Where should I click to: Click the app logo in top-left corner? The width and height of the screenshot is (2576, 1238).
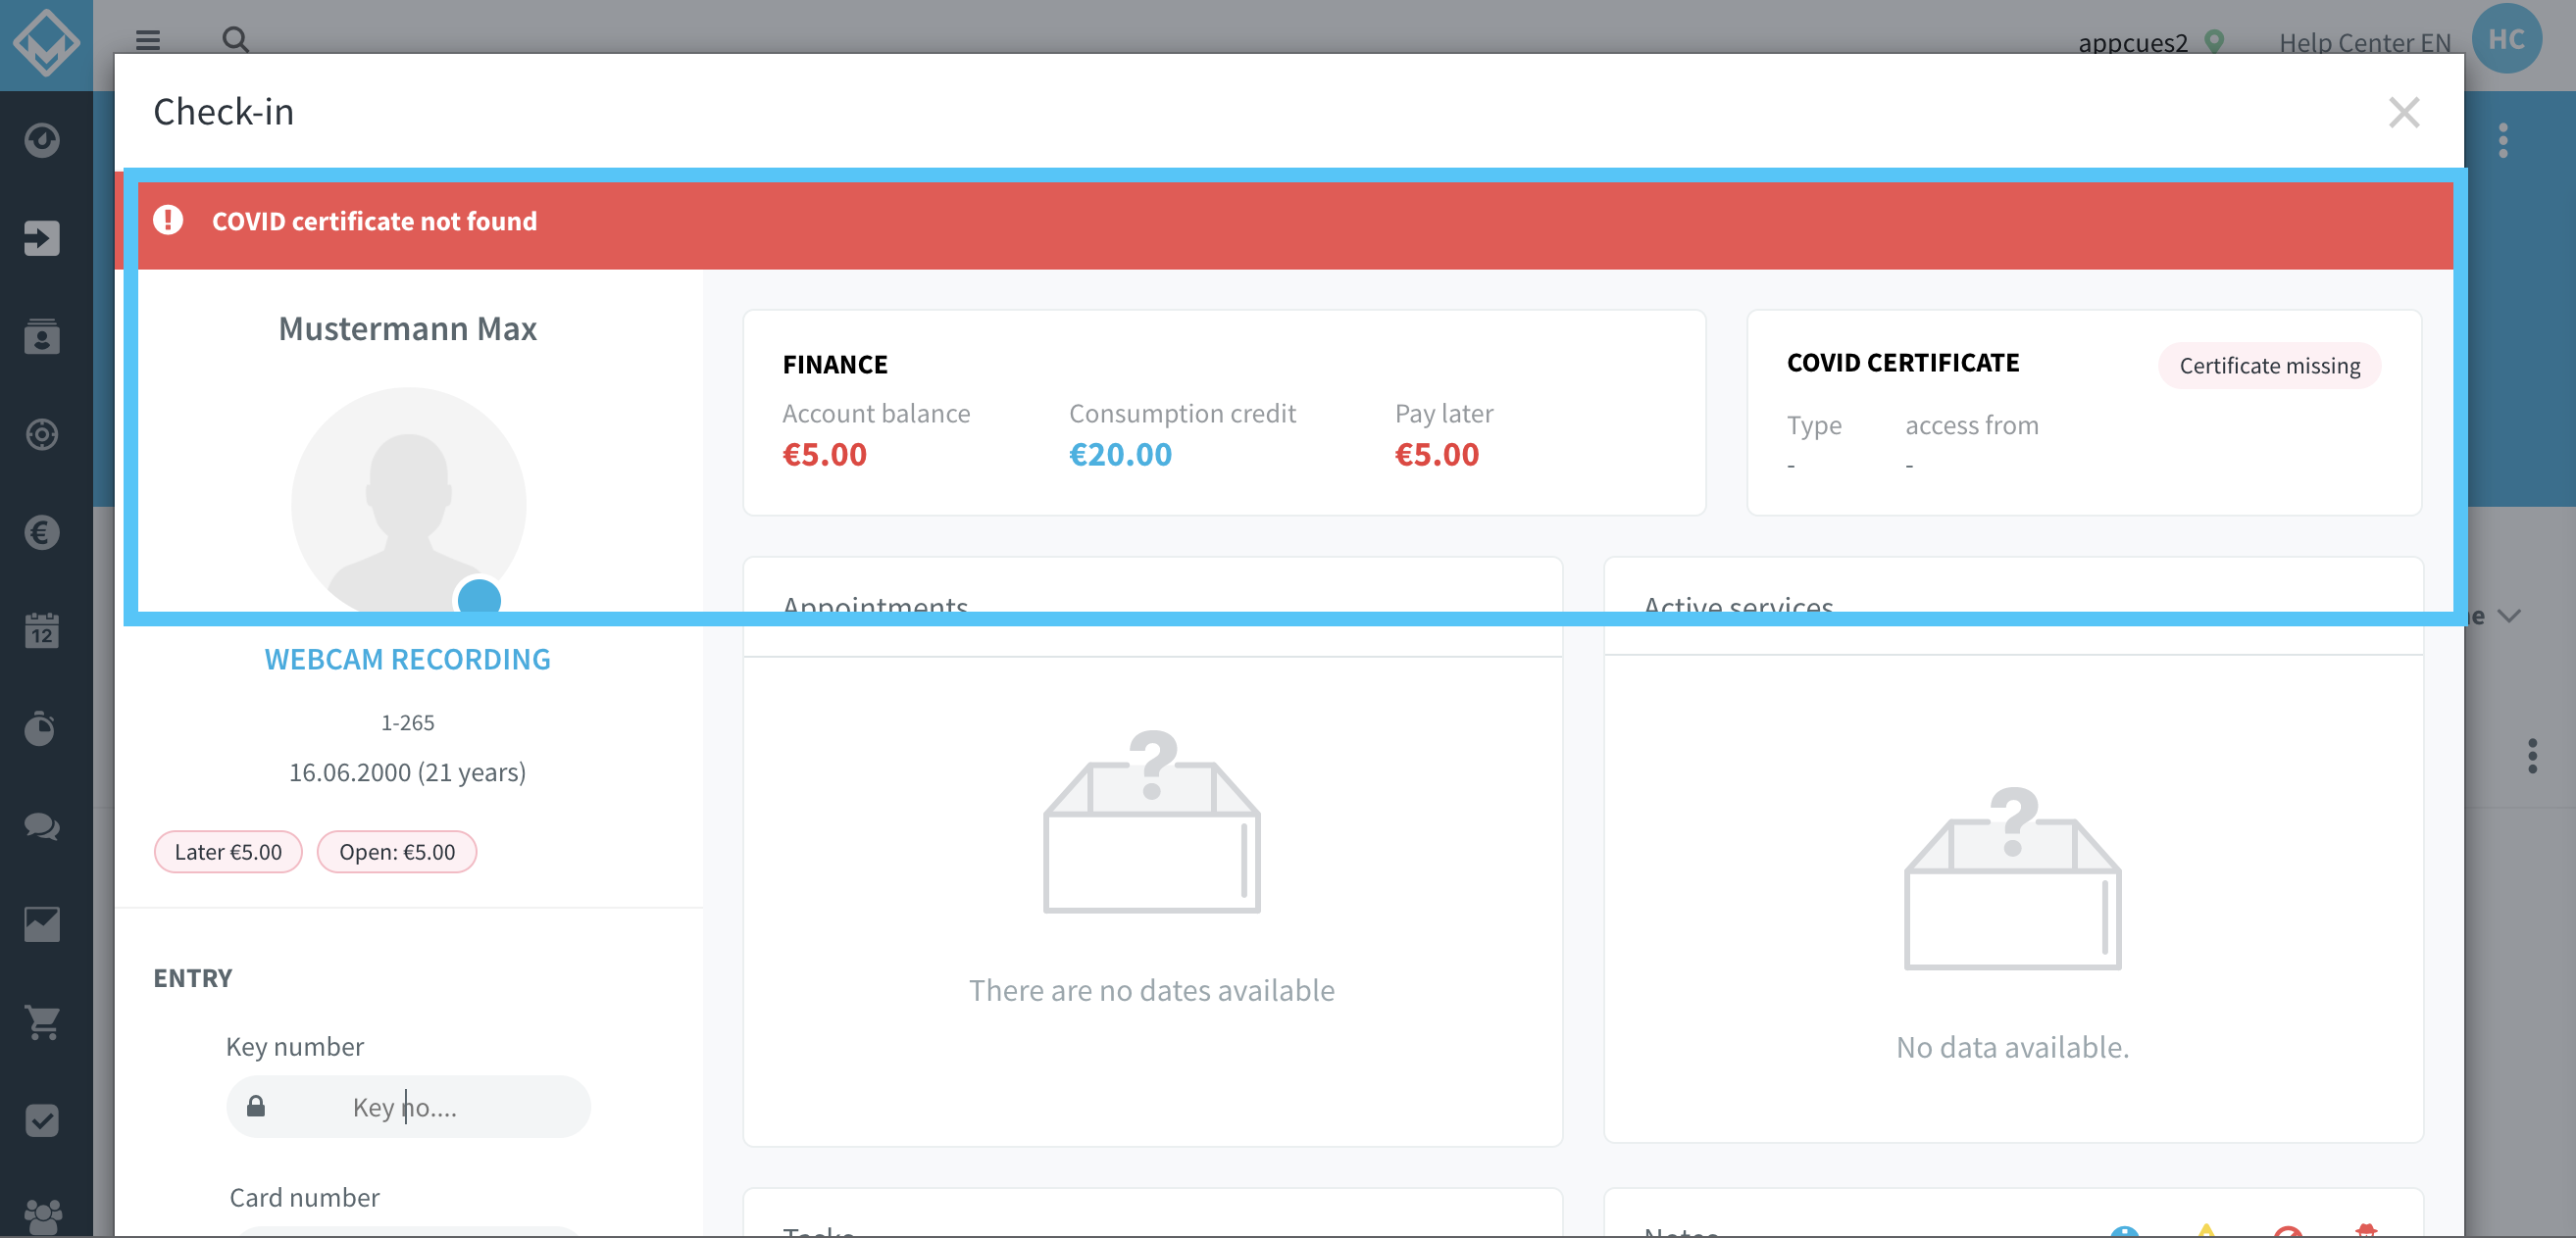(46, 44)
